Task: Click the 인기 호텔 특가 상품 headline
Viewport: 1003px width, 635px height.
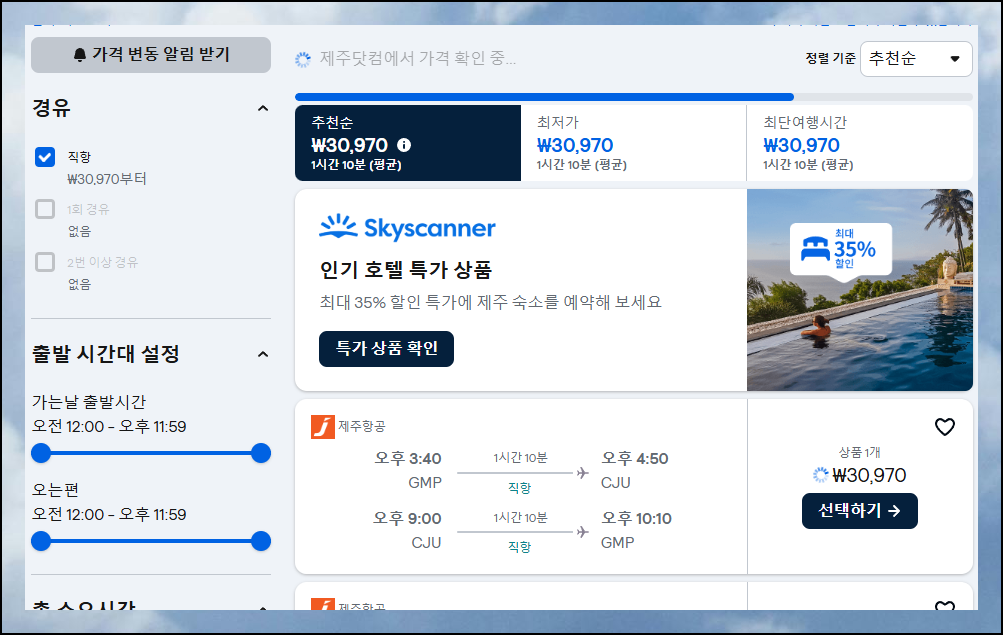Action: tap(406, 270)
